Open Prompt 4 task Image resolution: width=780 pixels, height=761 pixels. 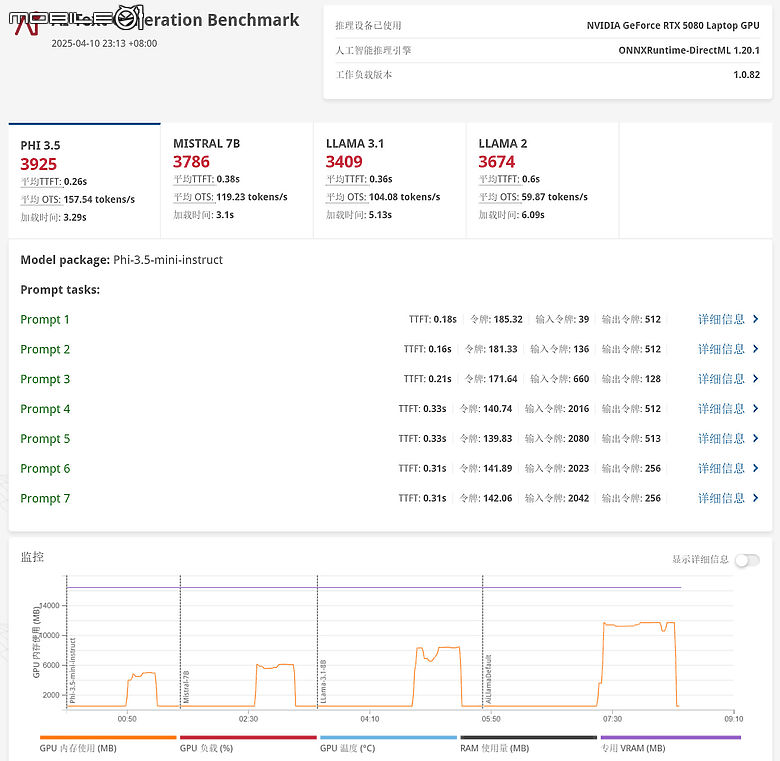[x=45, y=409]
